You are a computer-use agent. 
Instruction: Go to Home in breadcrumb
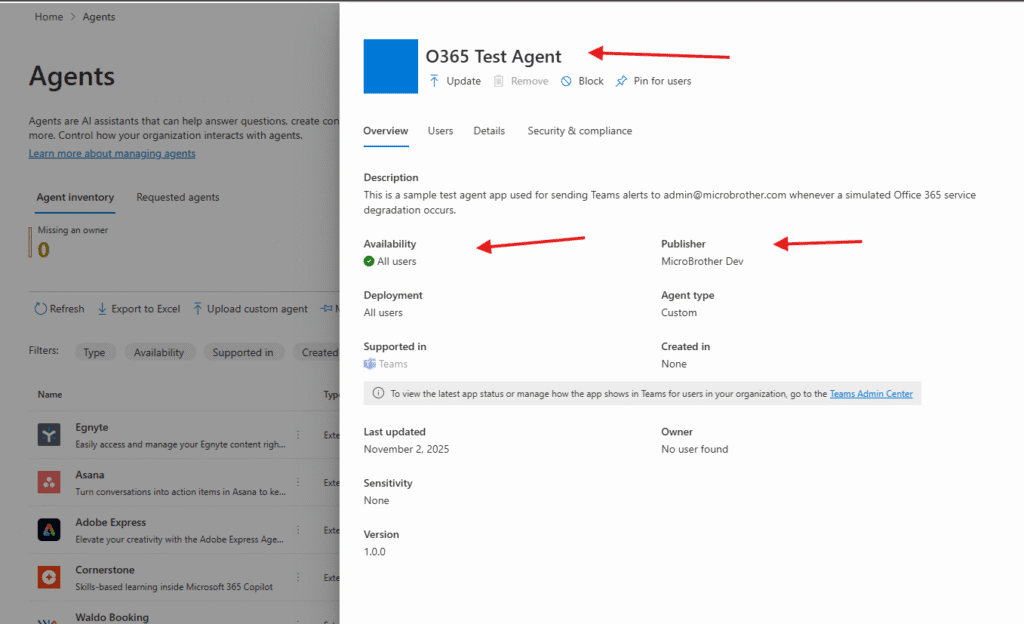coord(49,17)
